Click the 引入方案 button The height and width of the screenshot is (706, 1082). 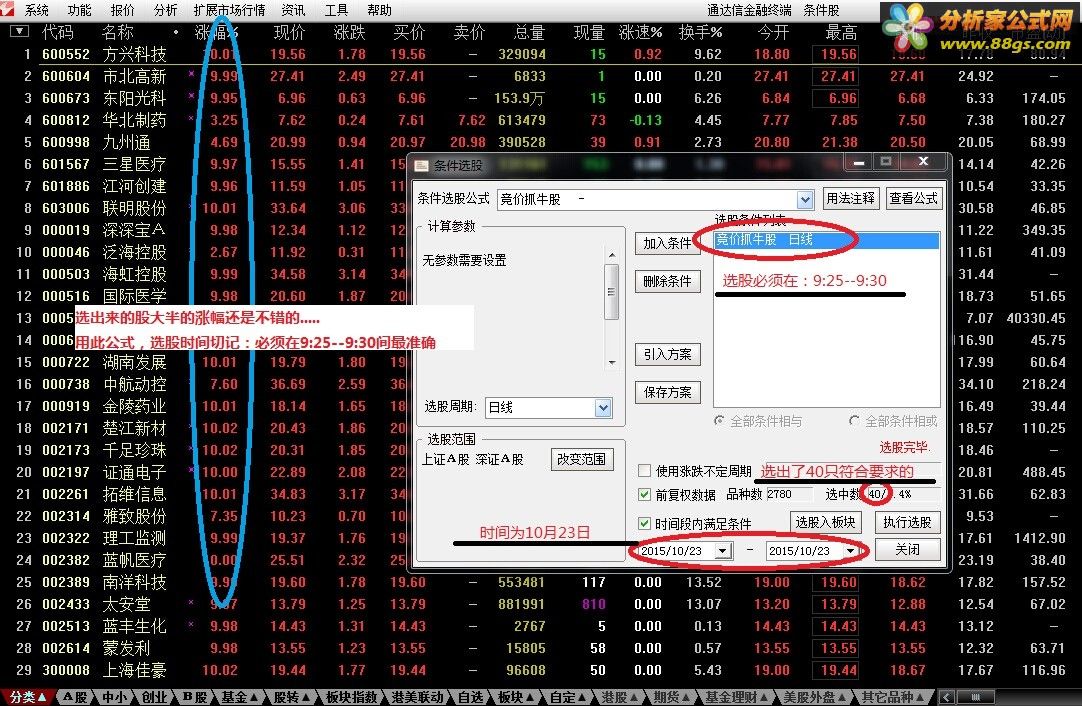(667, 354)
